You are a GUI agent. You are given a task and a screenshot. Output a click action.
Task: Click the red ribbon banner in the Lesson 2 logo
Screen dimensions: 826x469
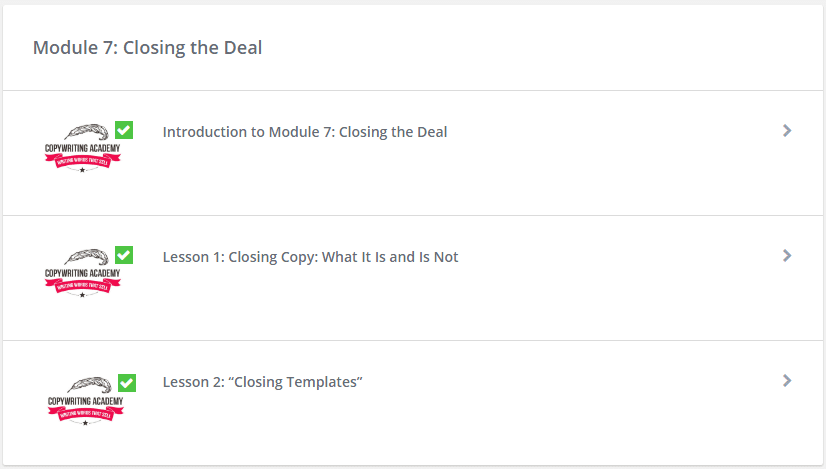tap(86, 414)
